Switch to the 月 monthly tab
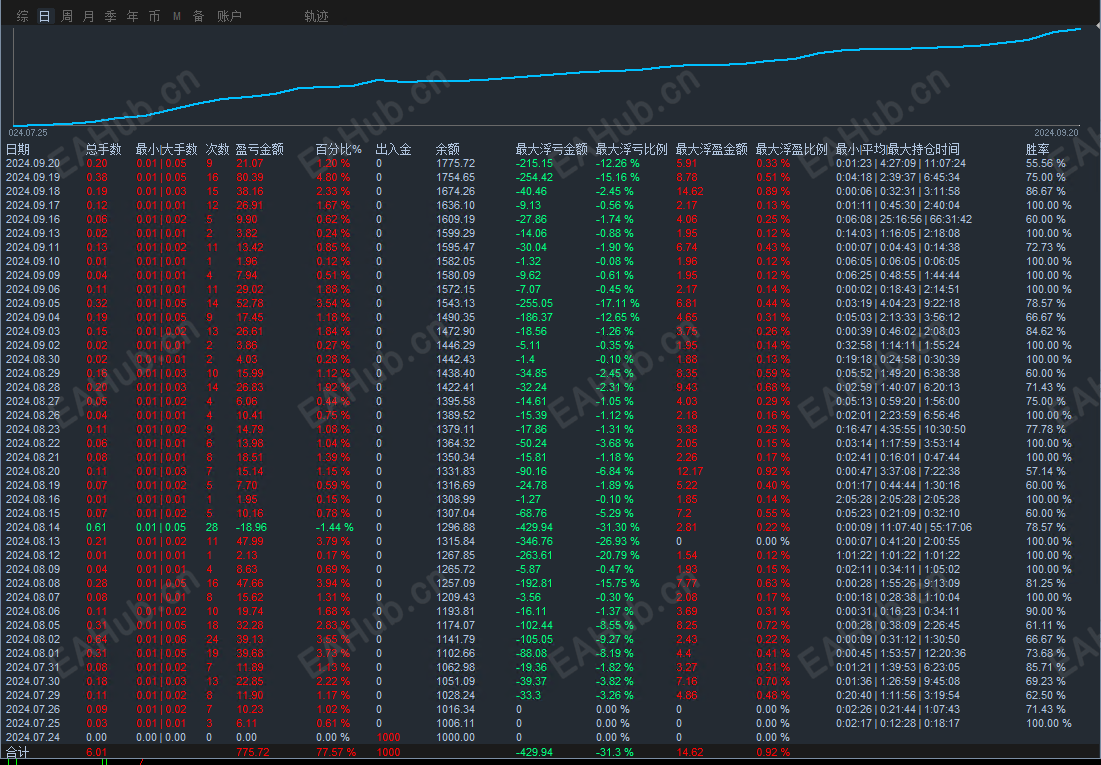This screenshot has width=1101, height=765. 88,16
